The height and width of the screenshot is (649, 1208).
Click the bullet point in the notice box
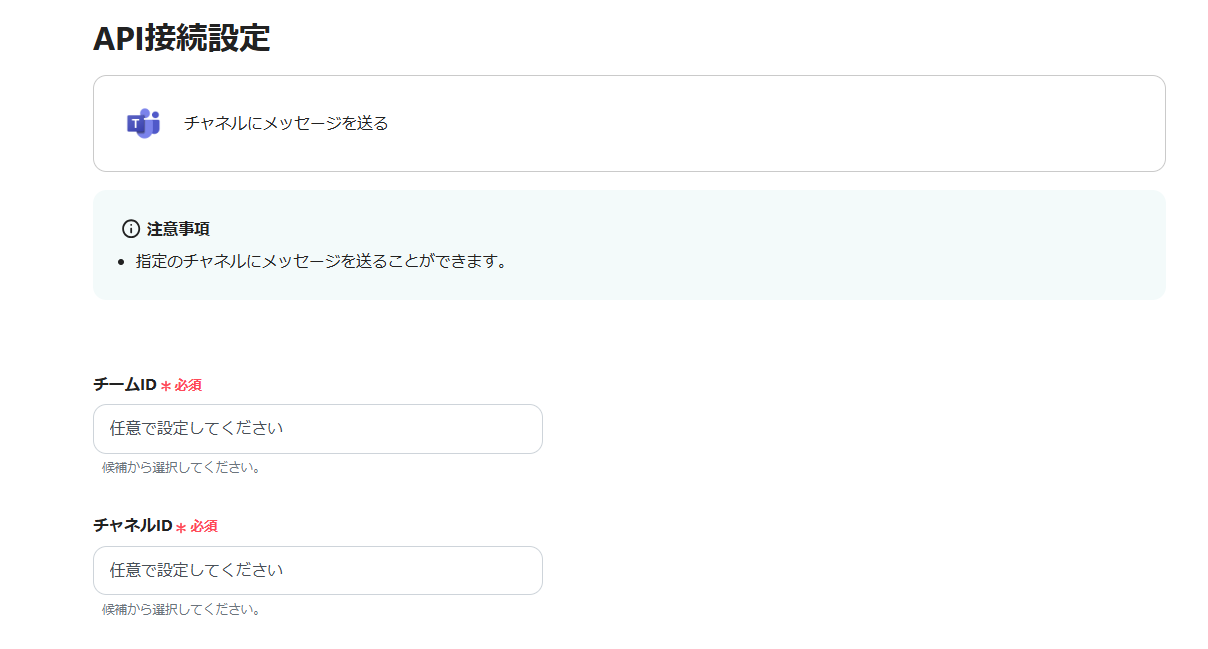click(121, 263)
